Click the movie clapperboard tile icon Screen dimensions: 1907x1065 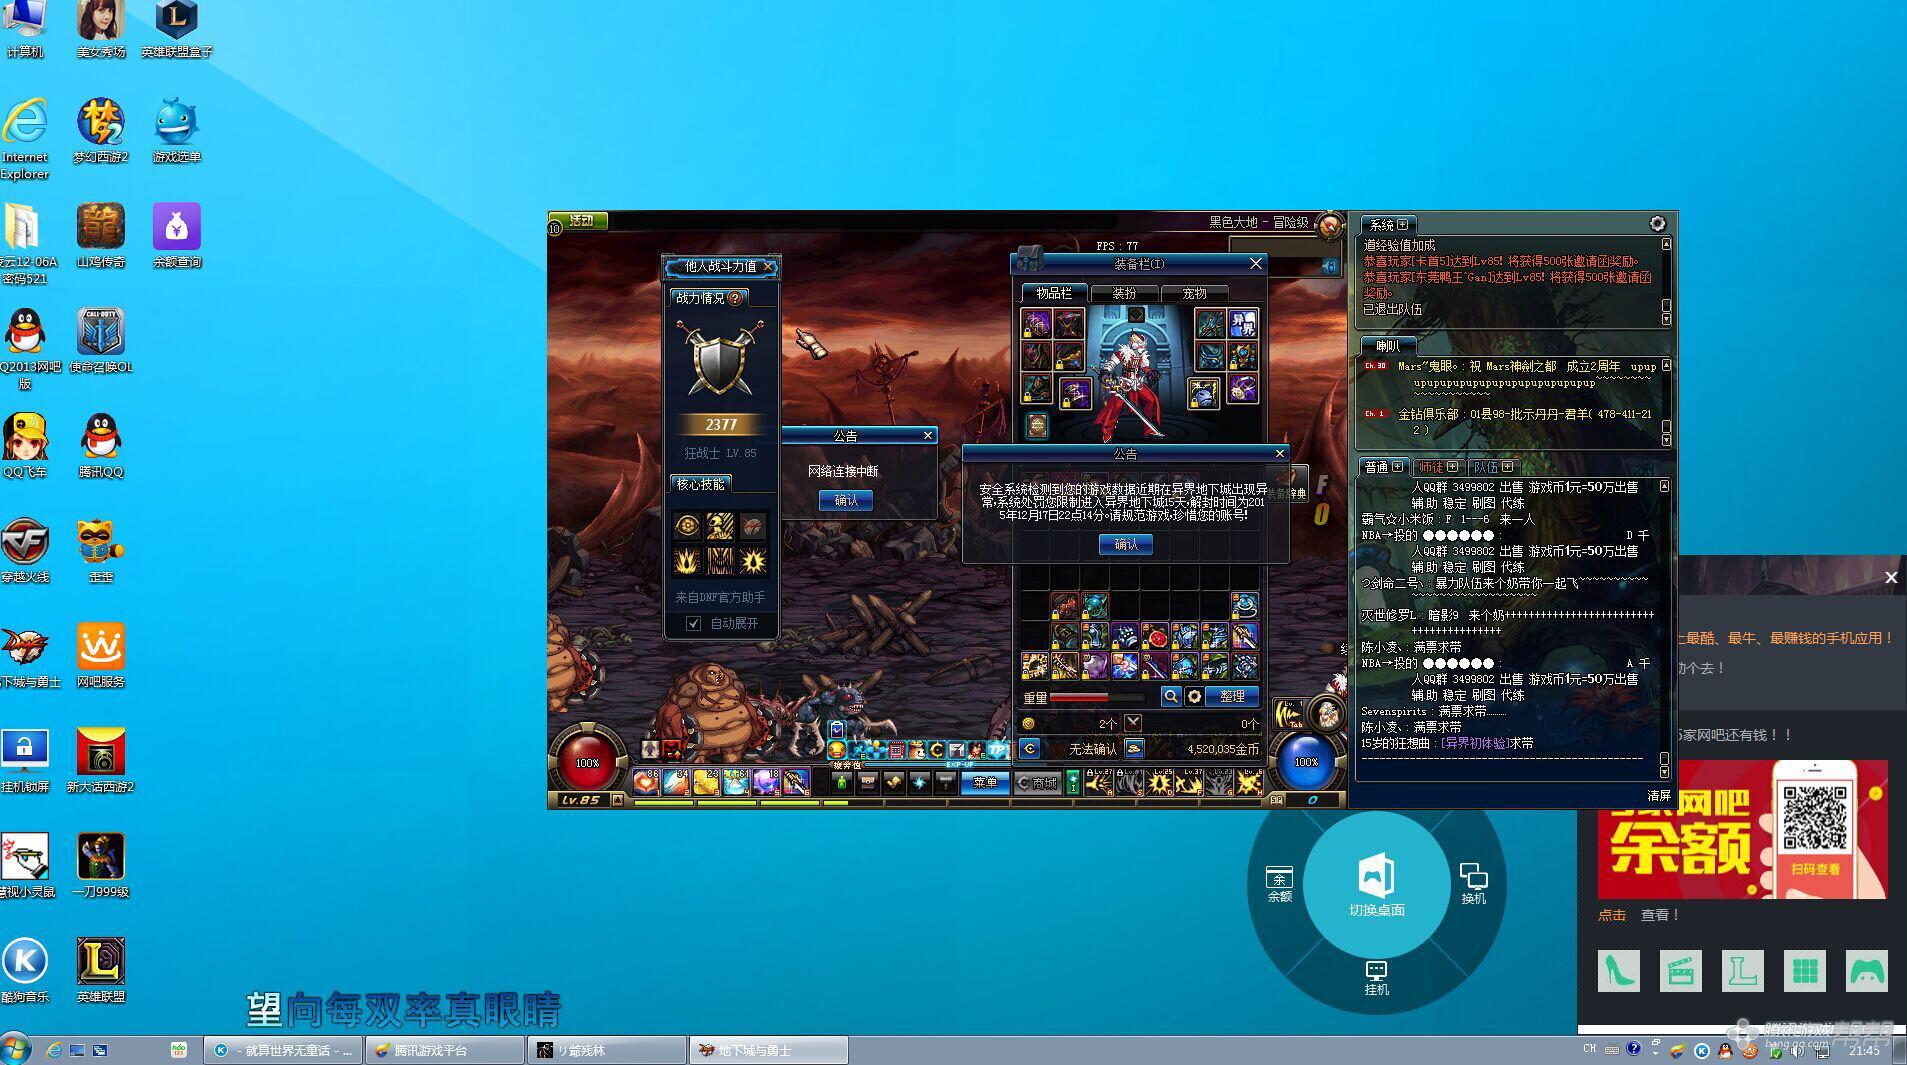1680,970
